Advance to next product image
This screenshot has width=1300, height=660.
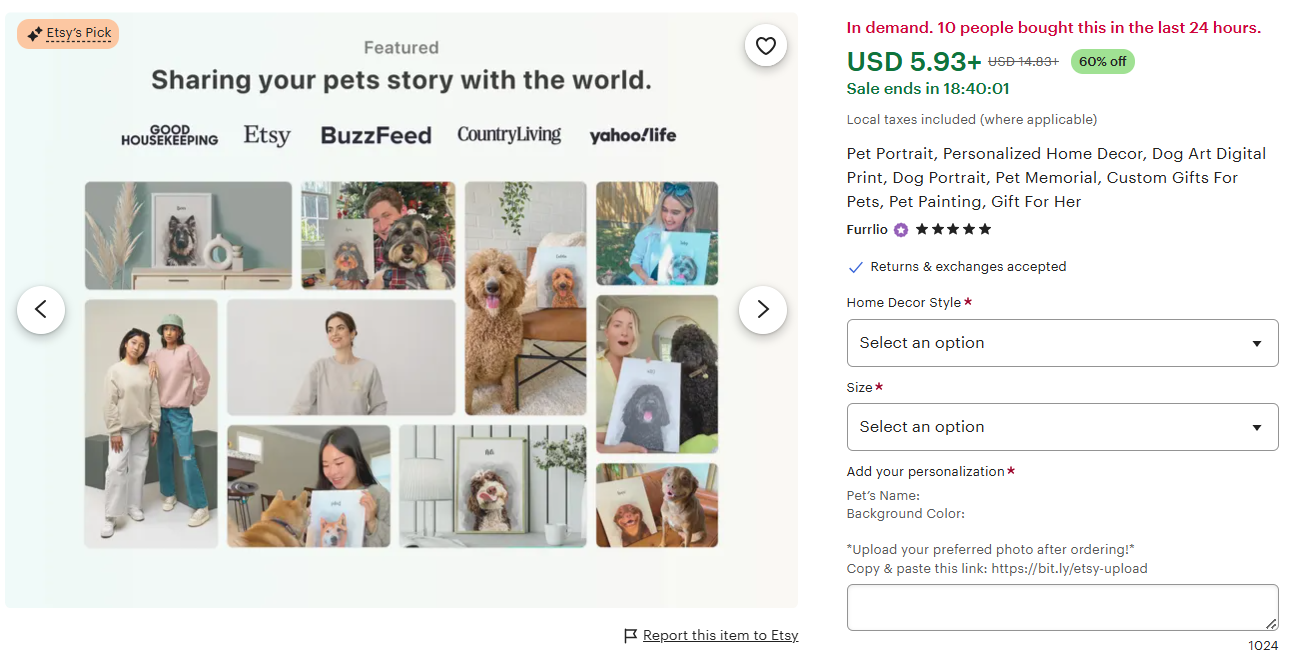[x=763, y=310]
